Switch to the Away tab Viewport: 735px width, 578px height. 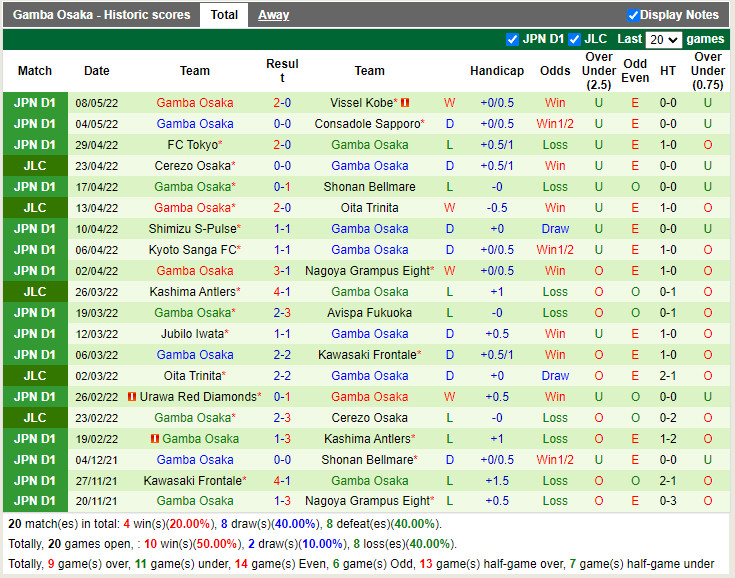pos(273,15)
